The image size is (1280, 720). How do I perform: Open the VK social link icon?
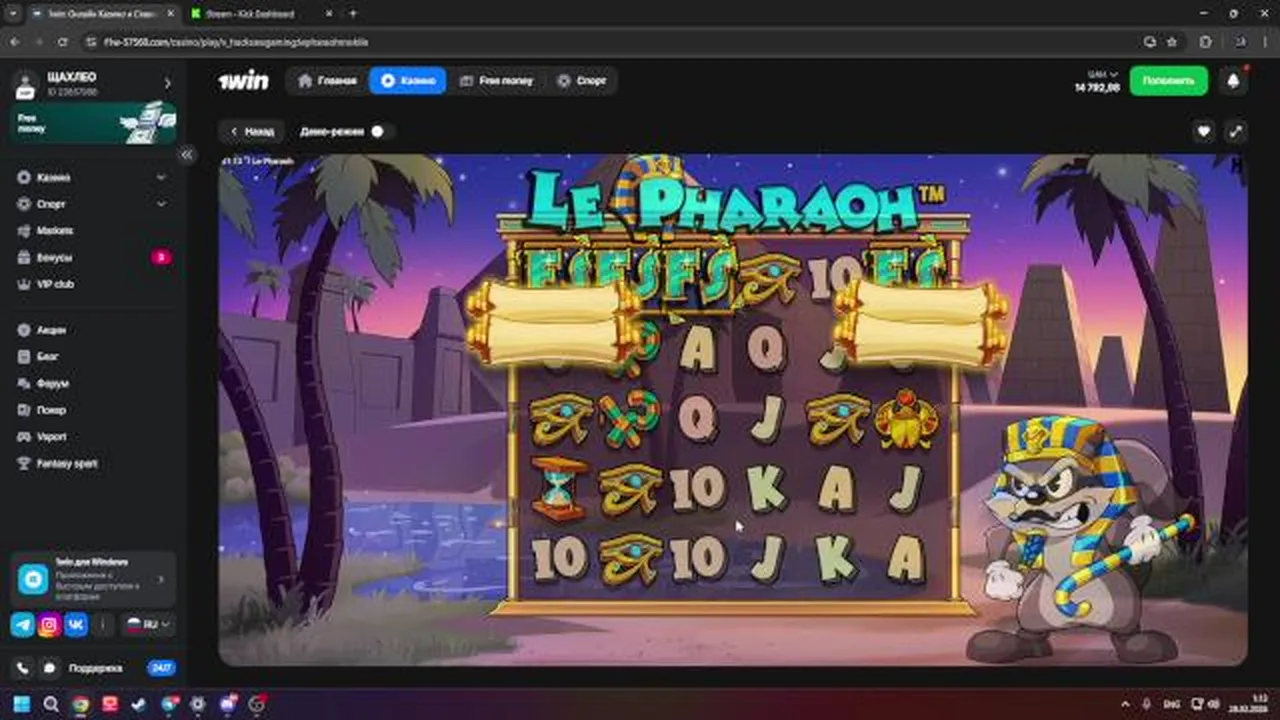[x=76, y=625]
